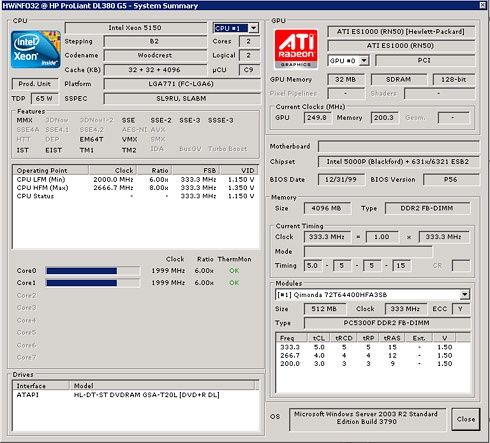Select the 333.3 timing row

(373, 347)
